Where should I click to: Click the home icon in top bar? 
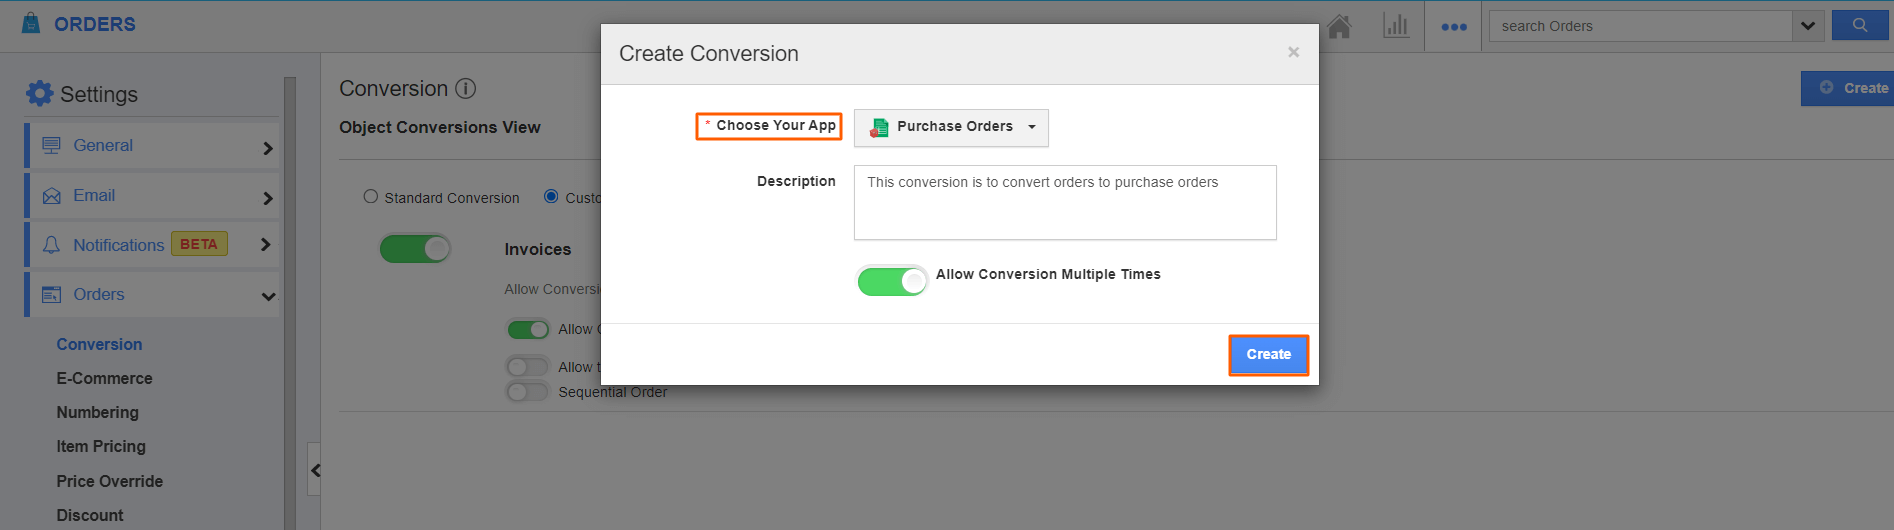[x=1339, y=27]
